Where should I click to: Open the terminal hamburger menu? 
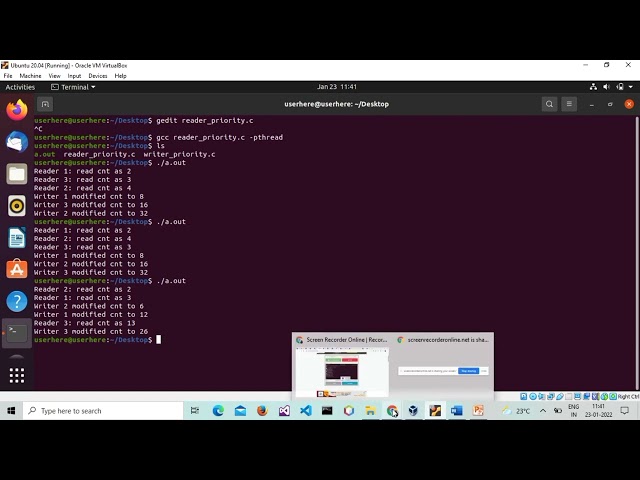pyautogui.click(x=569, y=104)
